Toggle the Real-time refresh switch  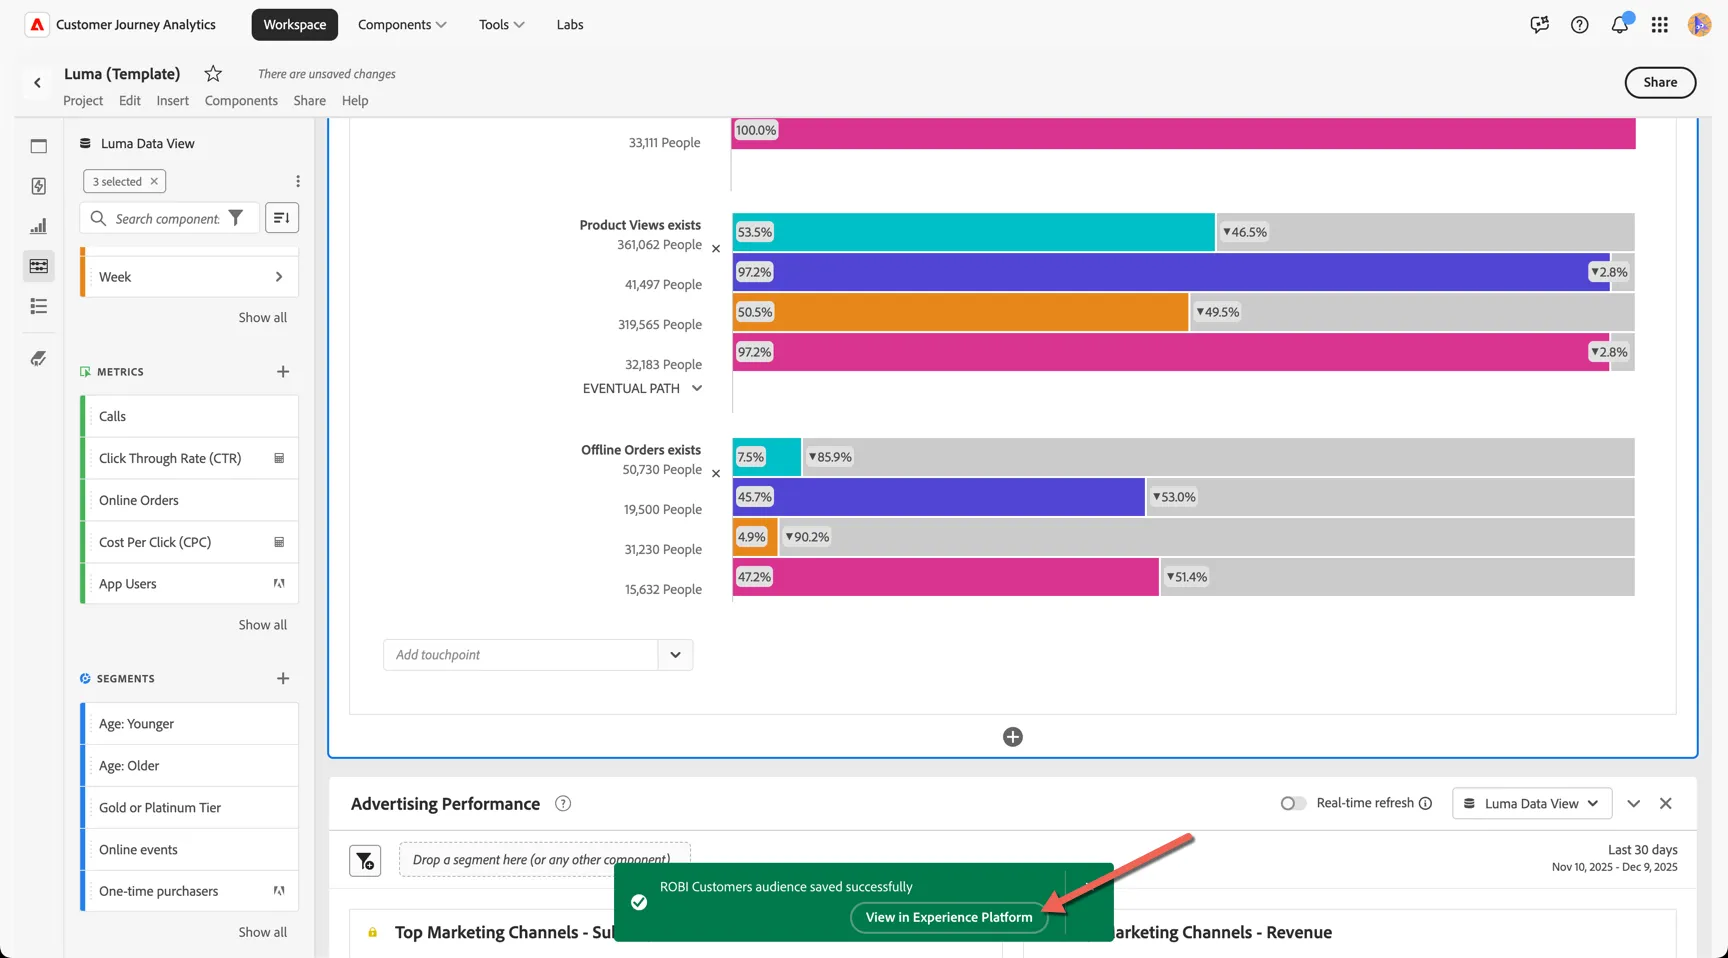[x=1293, y=803]
